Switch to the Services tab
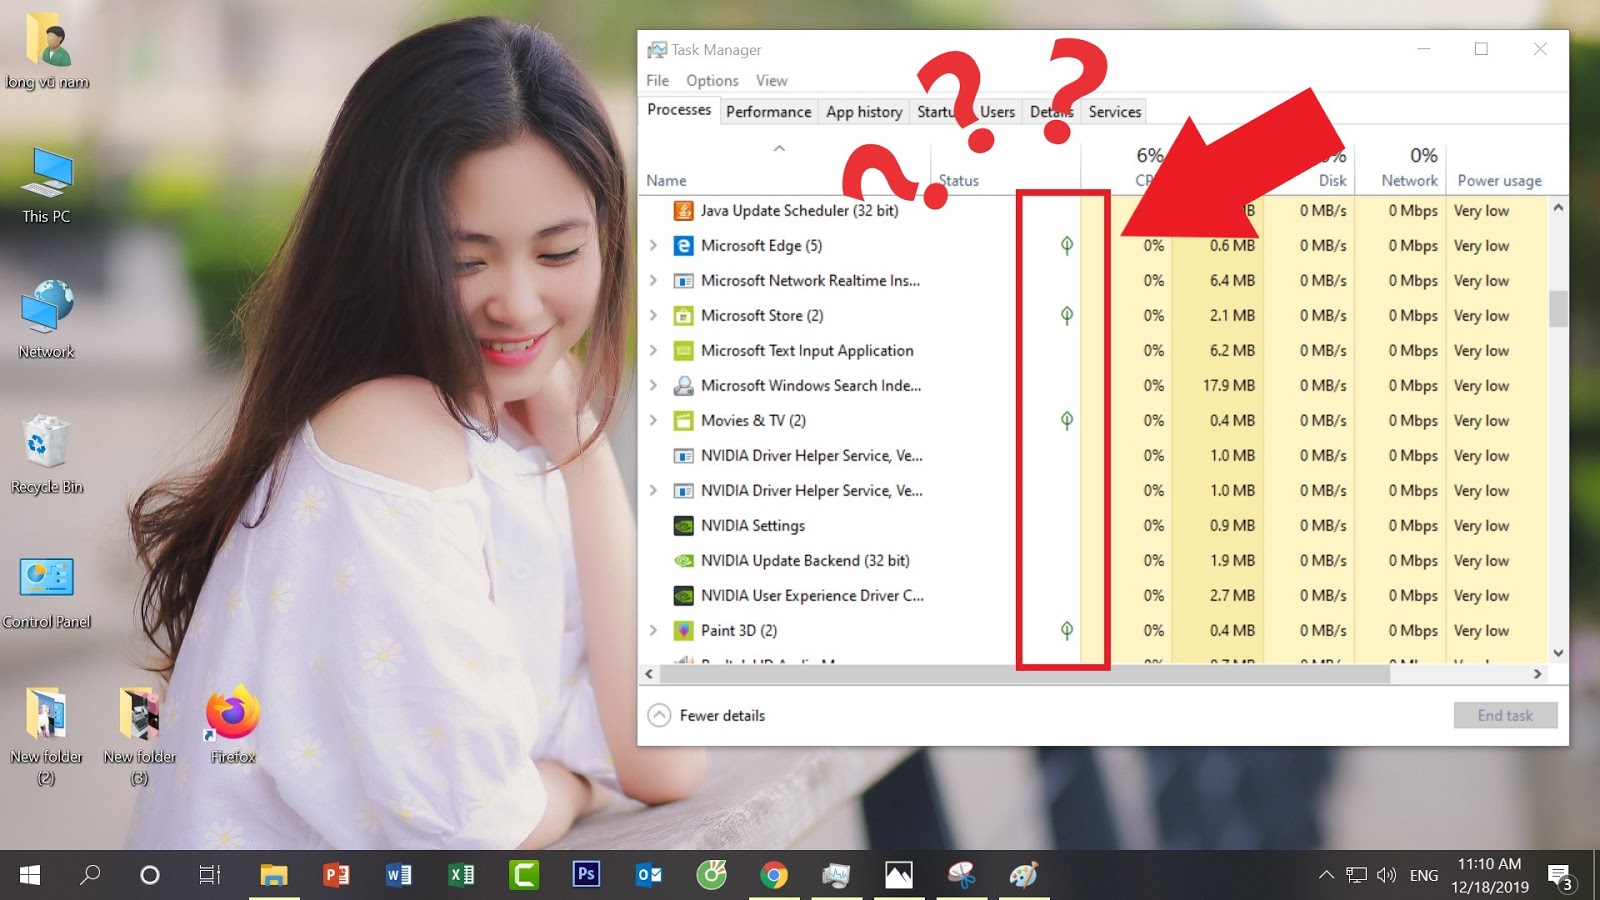This screenshot has height=900, width=1600. (1114, 112)
